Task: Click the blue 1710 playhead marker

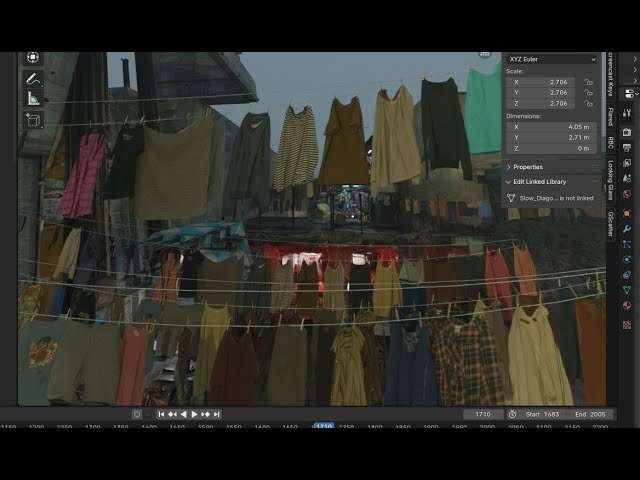Action: point(324,426)
